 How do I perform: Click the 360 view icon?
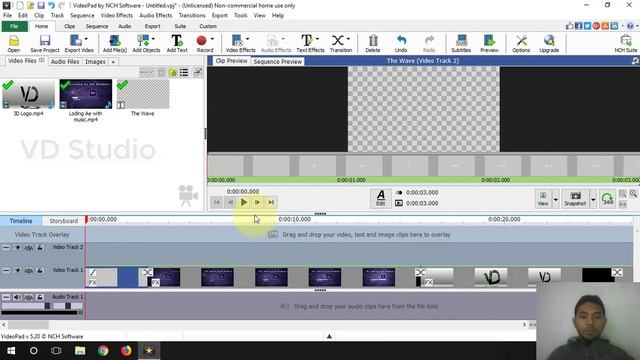[607, 199]
